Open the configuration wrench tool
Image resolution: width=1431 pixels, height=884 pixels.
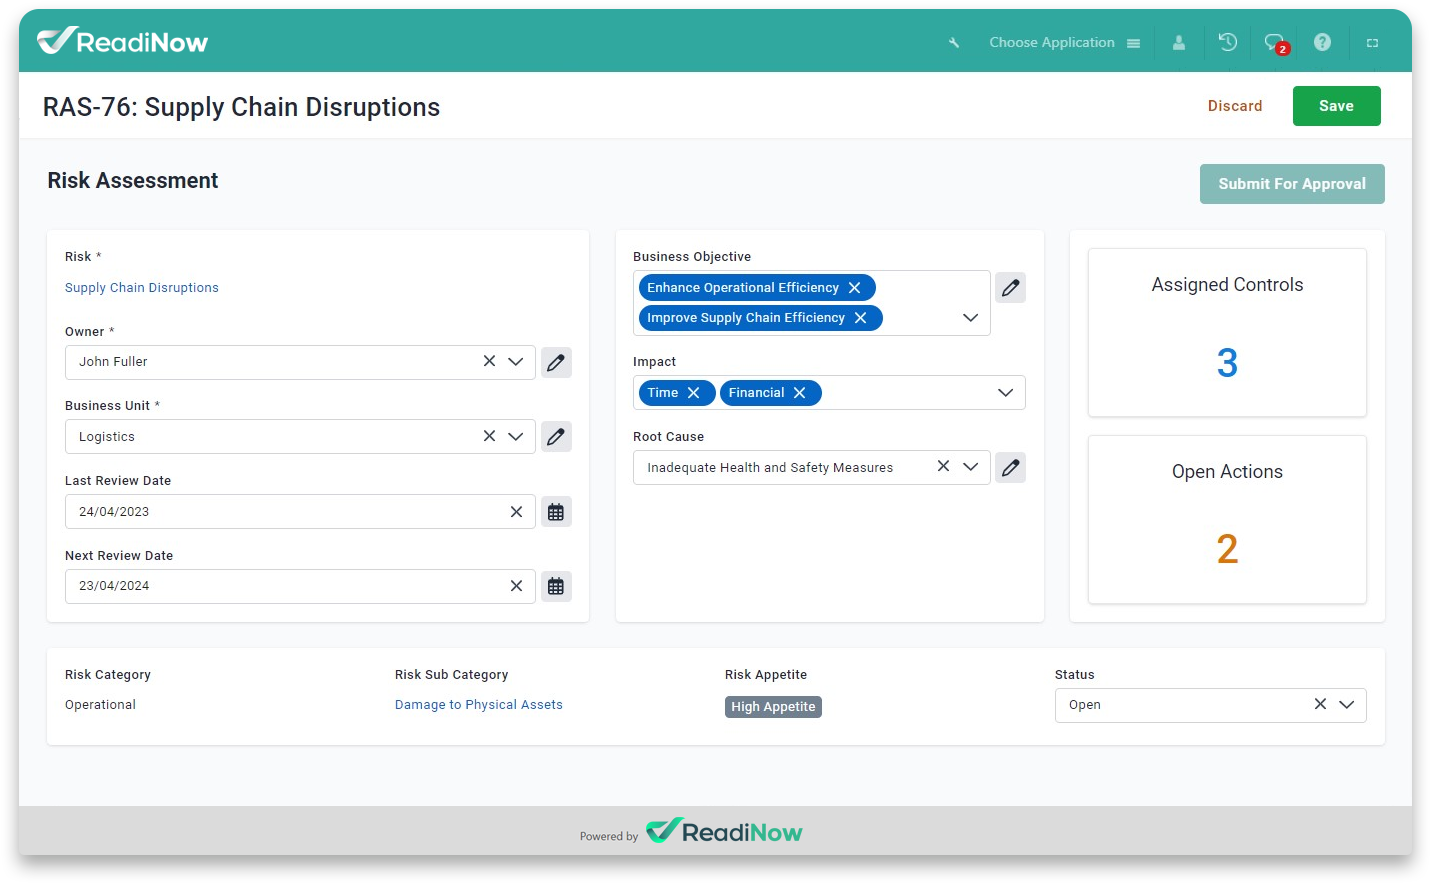tap(953, 42)
